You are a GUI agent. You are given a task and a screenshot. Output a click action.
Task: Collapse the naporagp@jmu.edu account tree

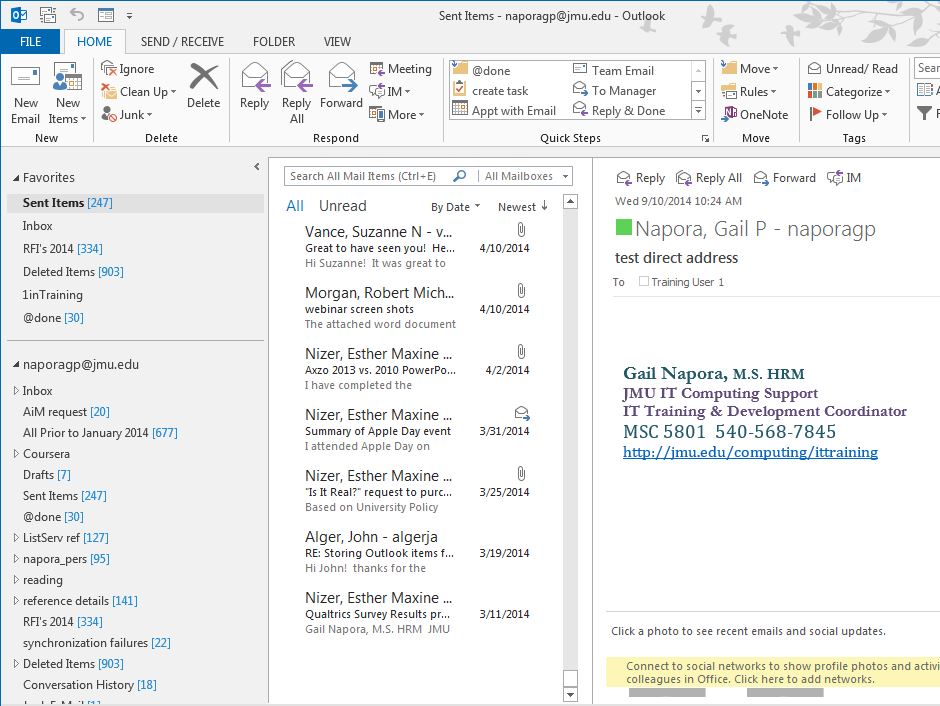[x=16, y=364]
